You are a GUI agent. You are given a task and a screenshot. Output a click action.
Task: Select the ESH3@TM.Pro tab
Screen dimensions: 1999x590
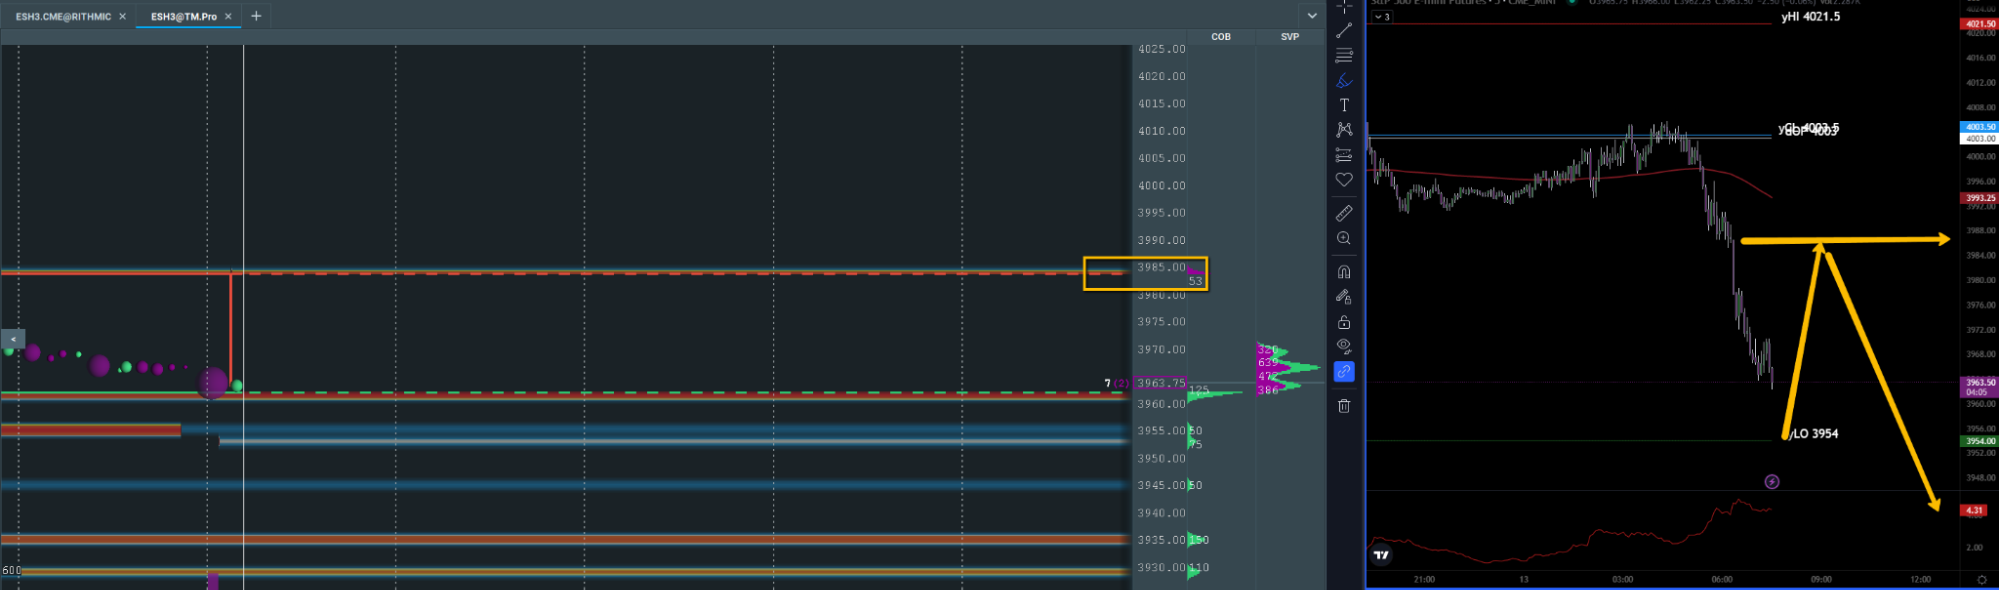click(183, 17)
